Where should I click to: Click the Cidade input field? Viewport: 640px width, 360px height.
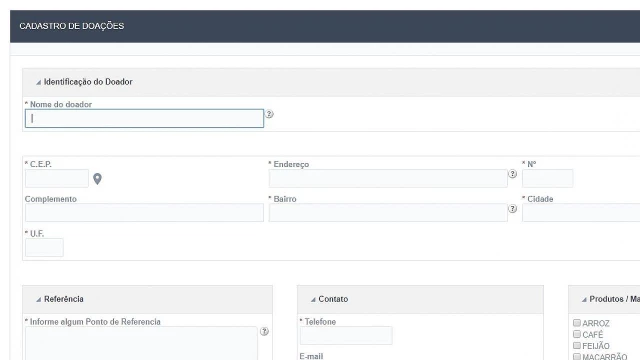[581, 213]
